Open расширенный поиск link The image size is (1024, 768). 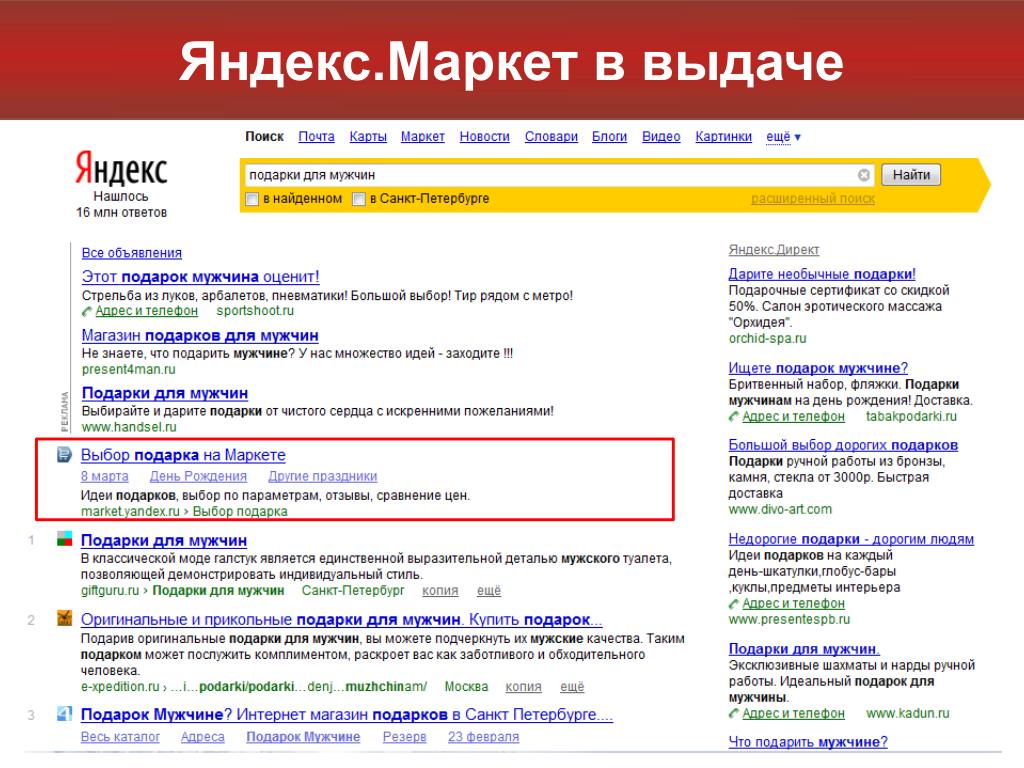[813, 199]
